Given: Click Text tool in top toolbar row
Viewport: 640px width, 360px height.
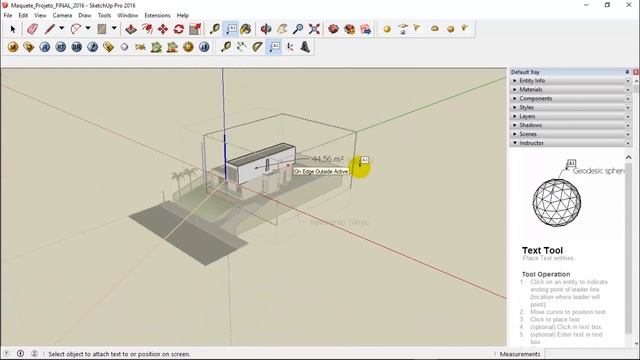Looking at the screenshot, I should click(231, 29).
